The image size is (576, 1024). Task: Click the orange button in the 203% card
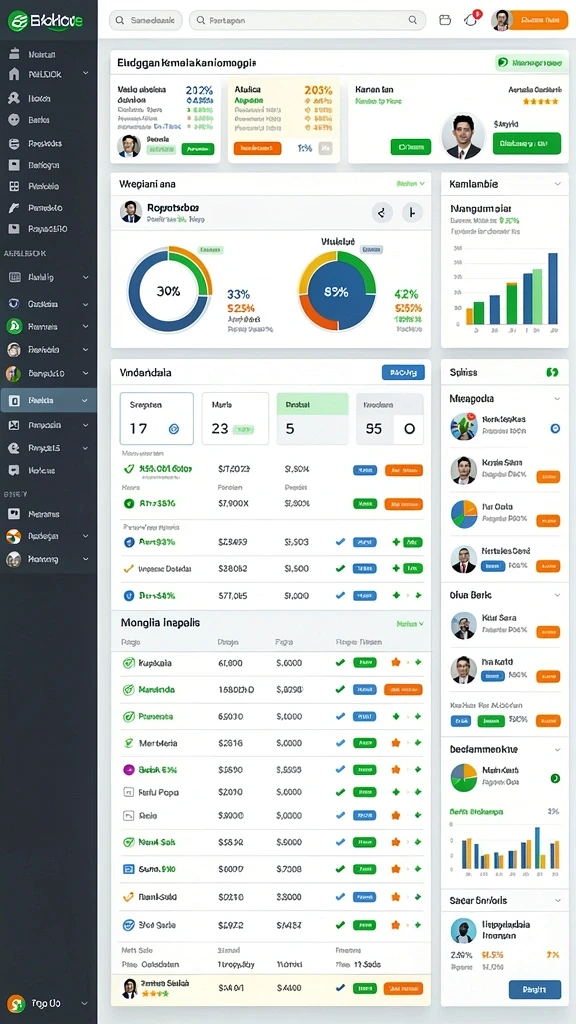pos(257,148)
